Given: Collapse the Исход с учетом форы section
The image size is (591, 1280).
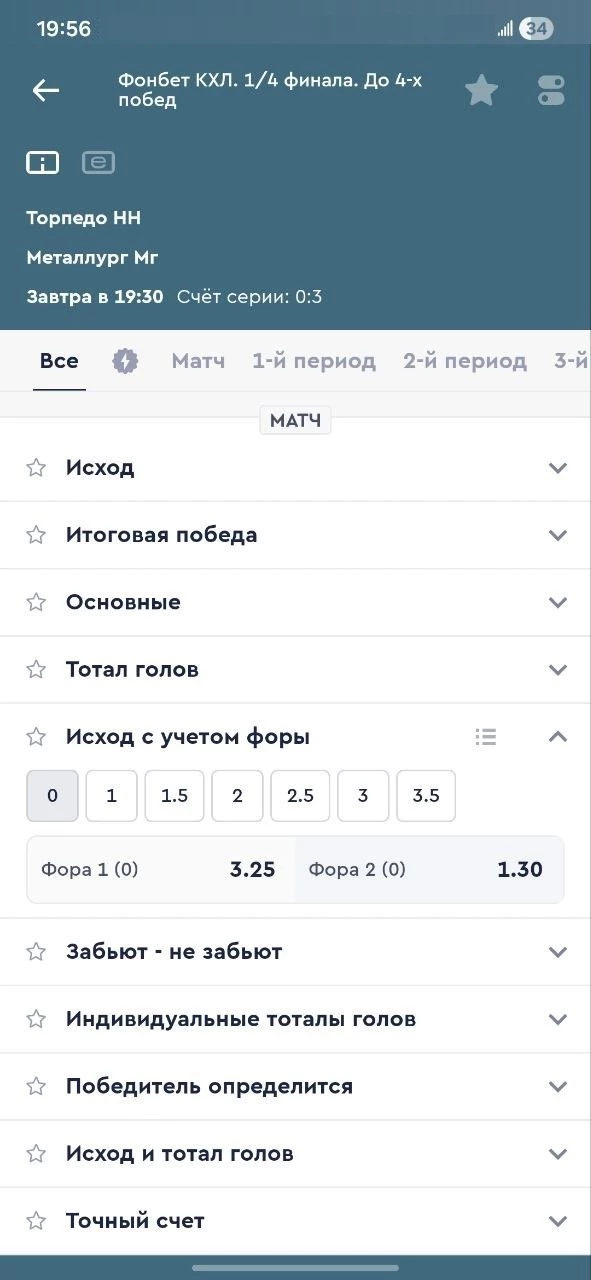Looking at the screenshot, I should 557,737.
